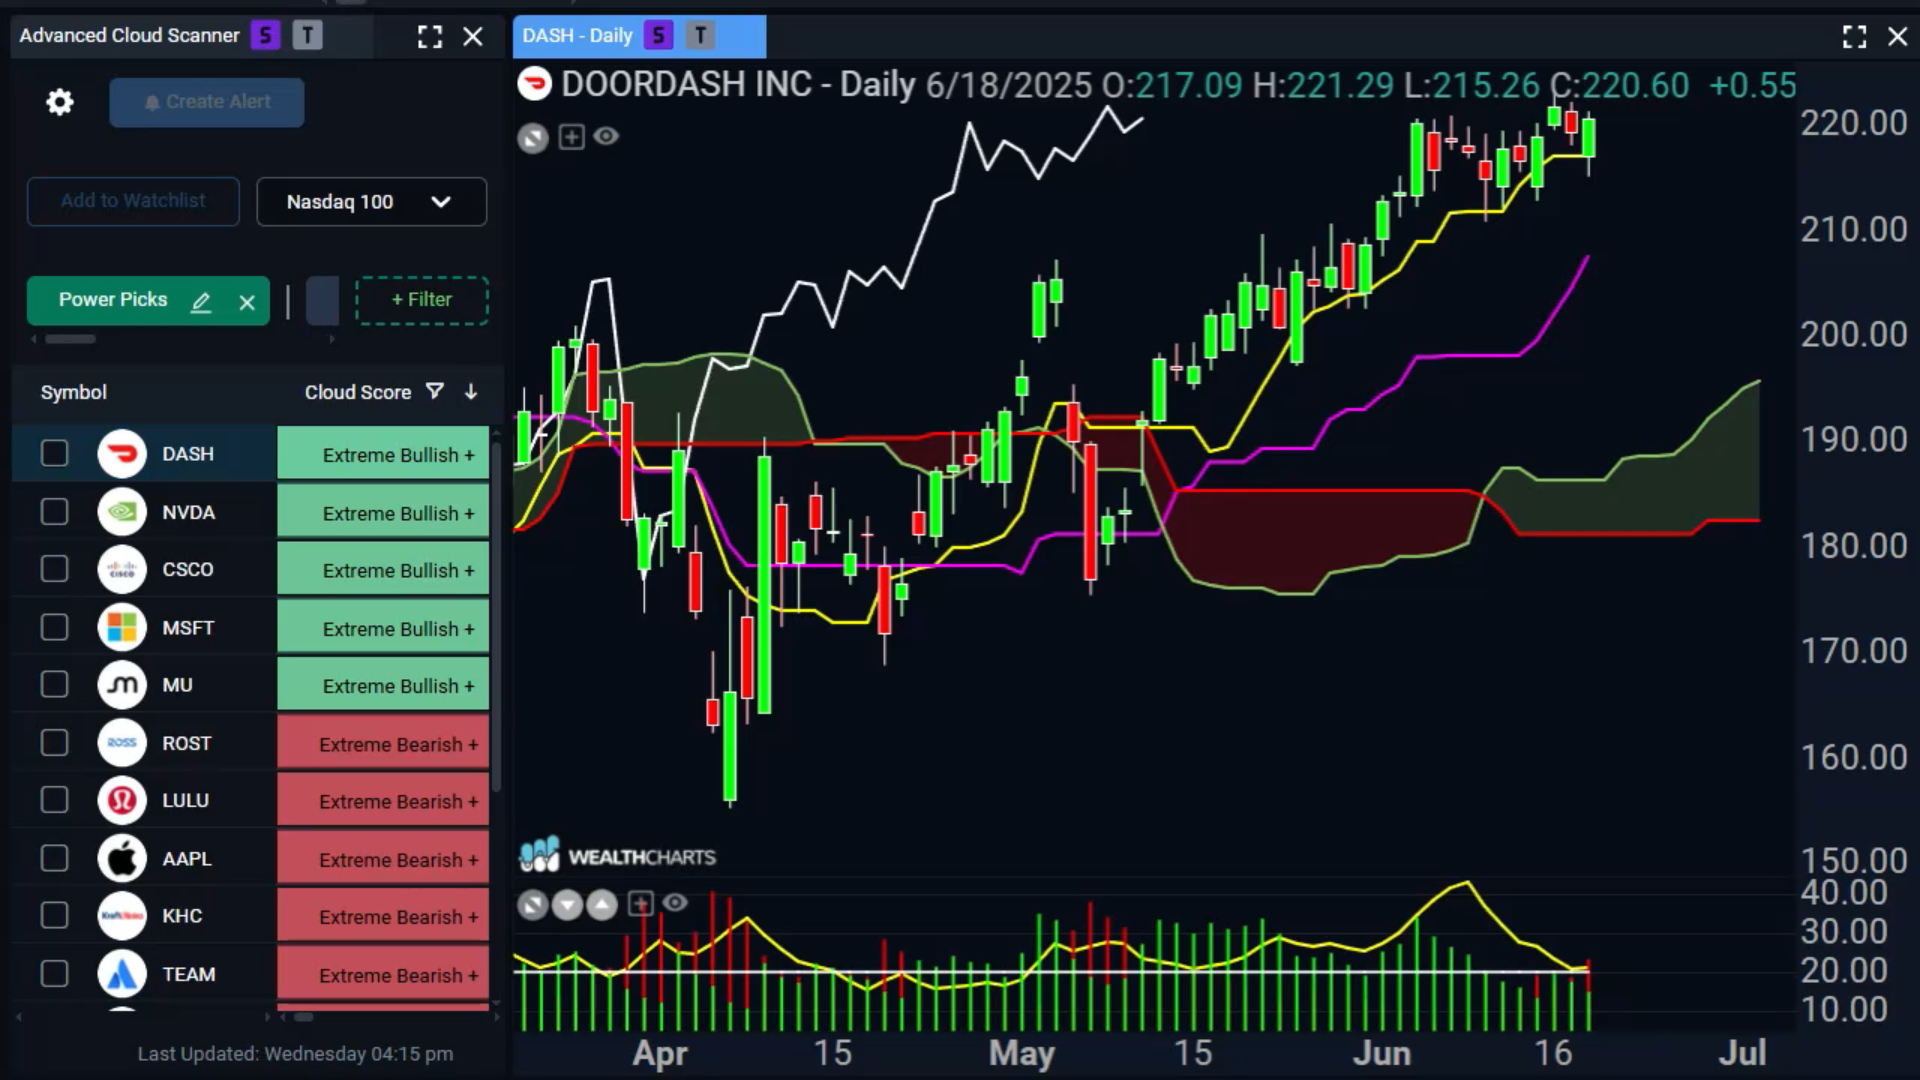Click the scanner list bottom horizontal scrollbar
Viewport: 1920px width, 1080px height.
pos(303,1017)
